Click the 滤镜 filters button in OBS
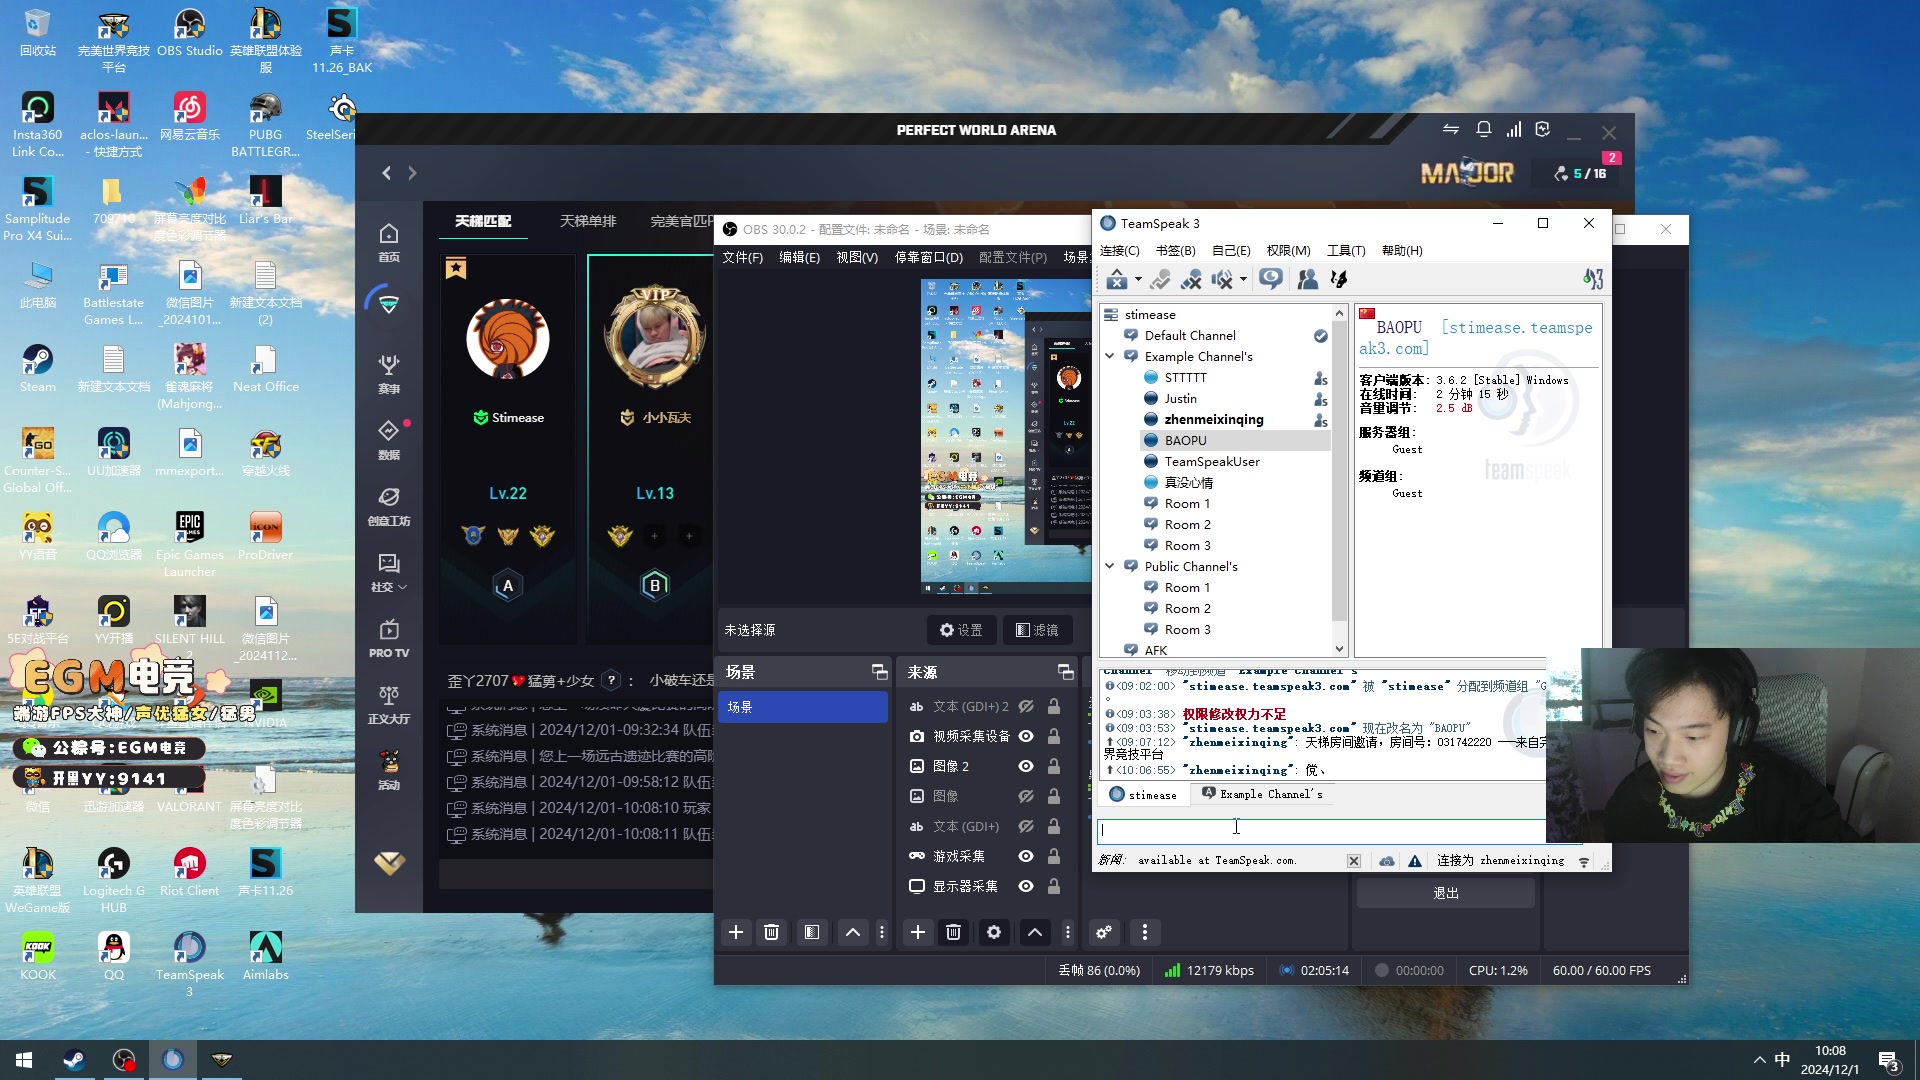1920x1080 pixels. coord(1037,630)
